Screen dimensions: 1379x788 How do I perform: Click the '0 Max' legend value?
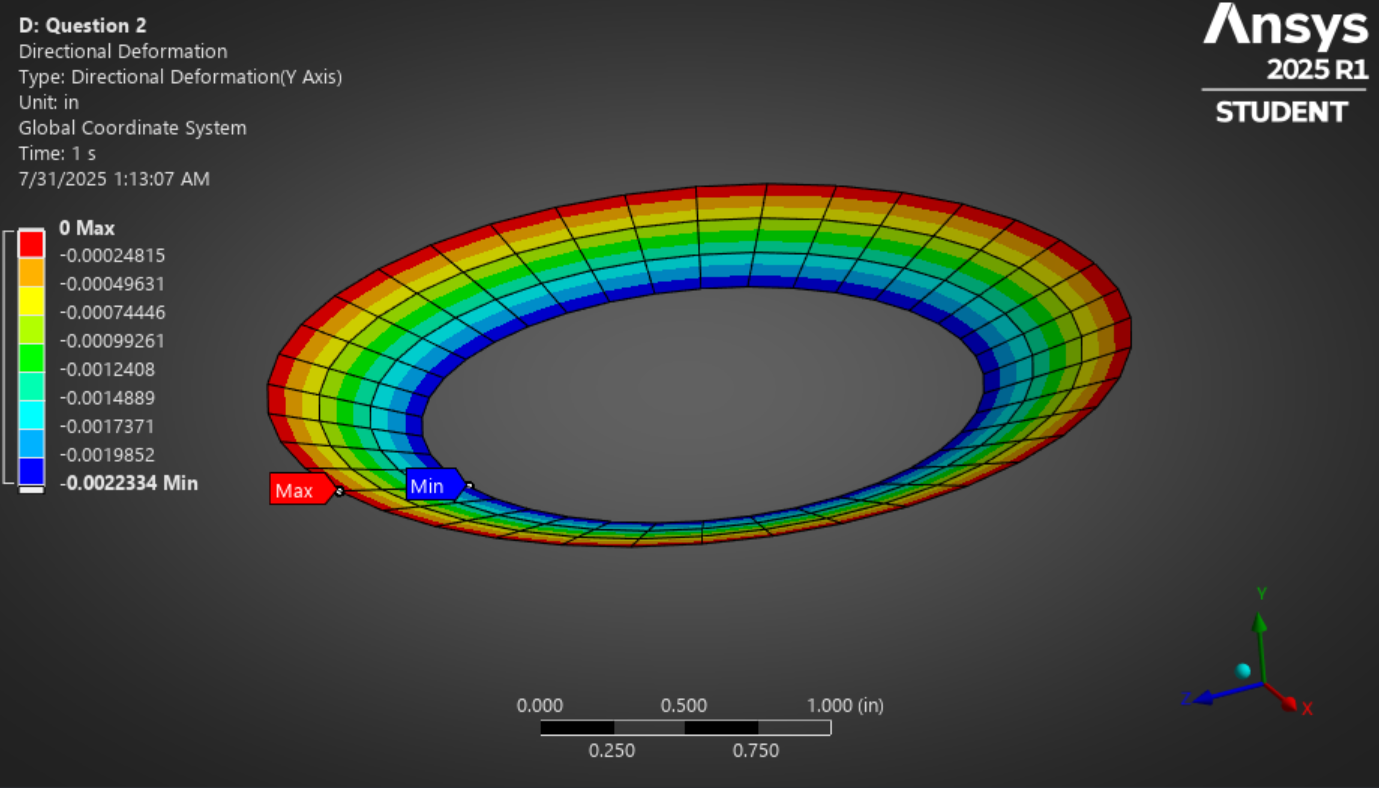coord(87,228)
